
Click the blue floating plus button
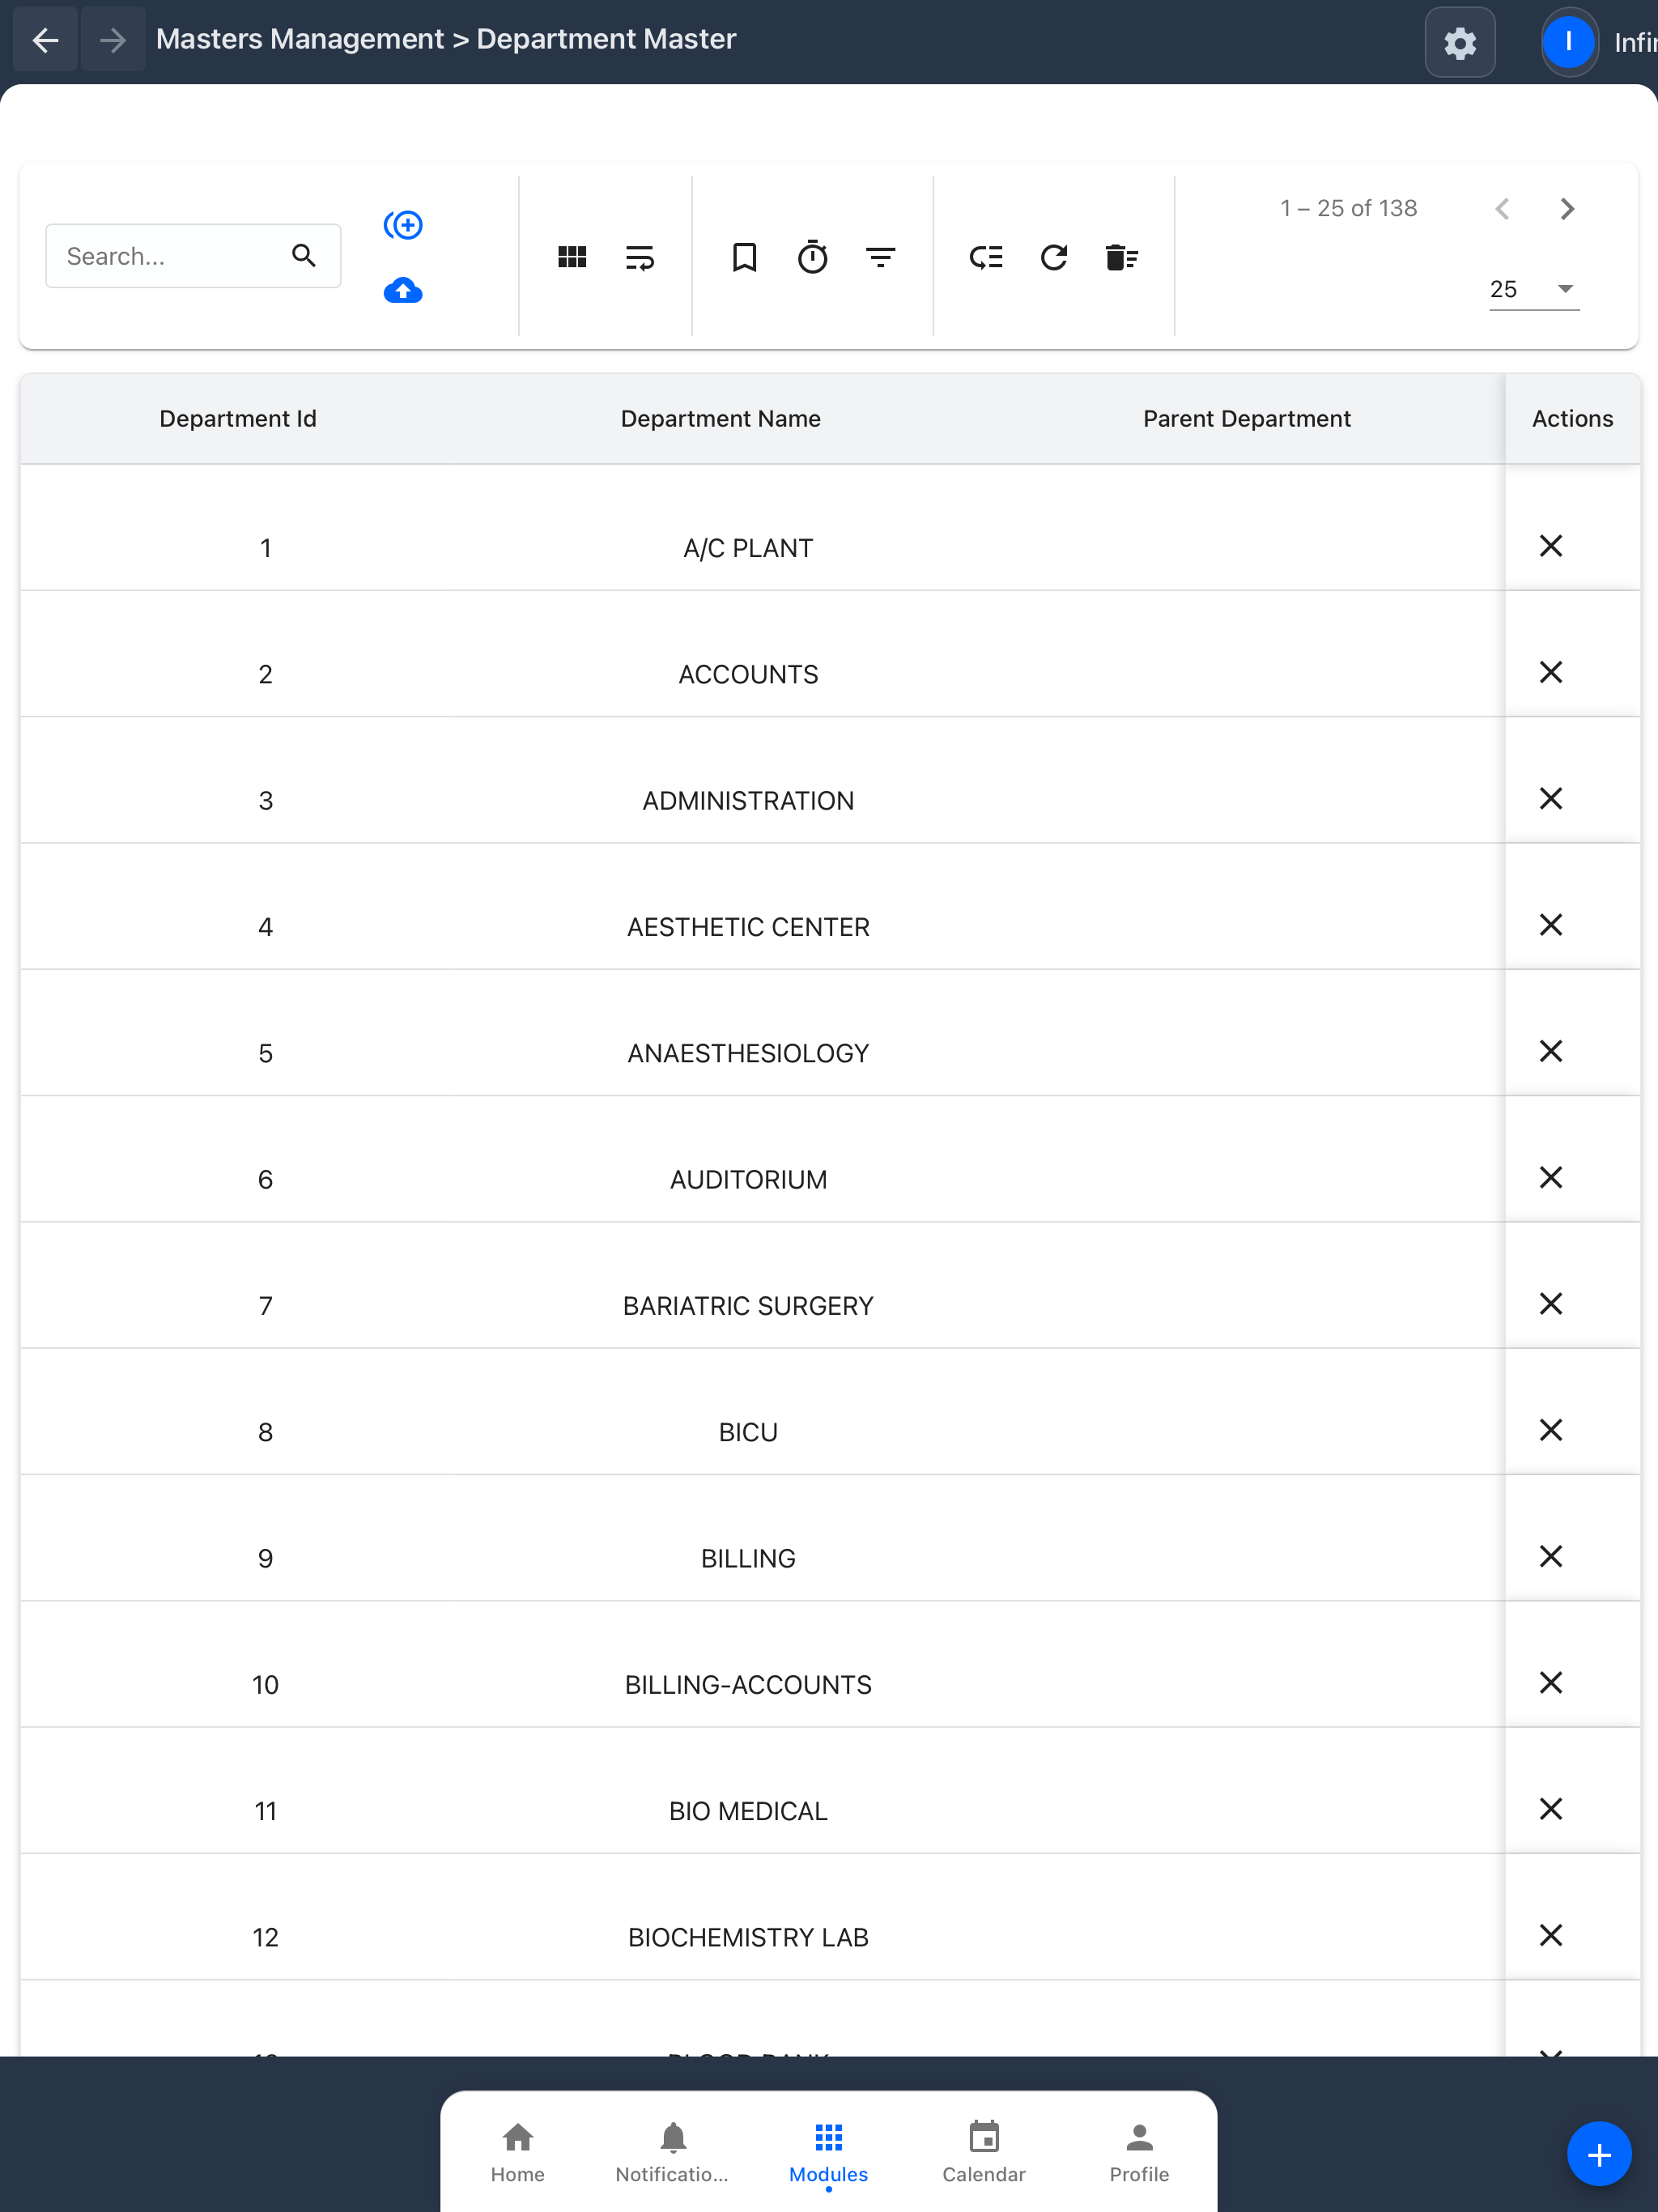[1598, 2154]
